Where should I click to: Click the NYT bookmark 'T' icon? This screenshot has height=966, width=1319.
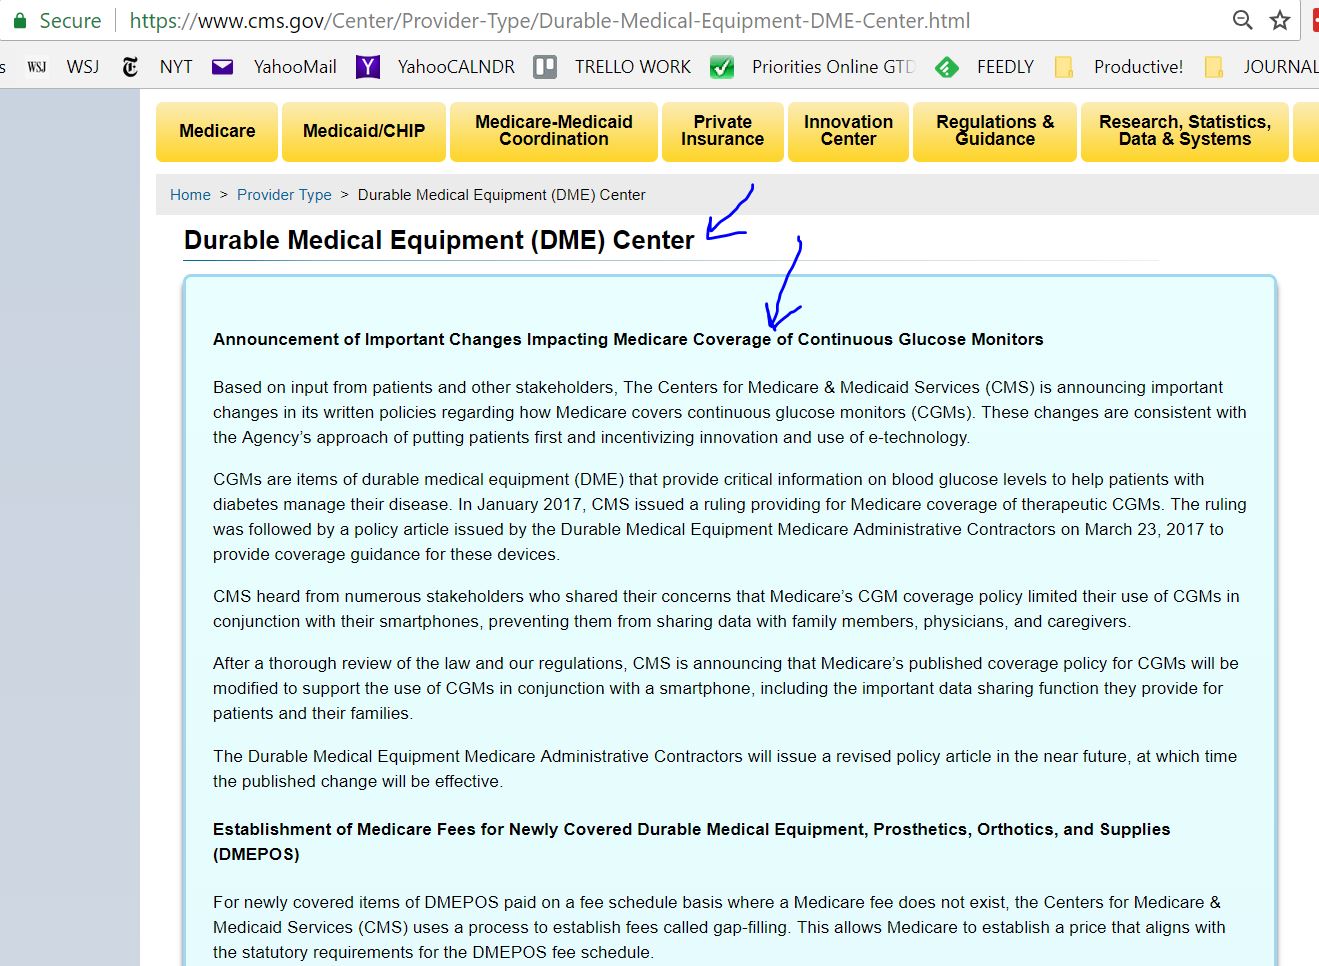(x=130, y=66)
